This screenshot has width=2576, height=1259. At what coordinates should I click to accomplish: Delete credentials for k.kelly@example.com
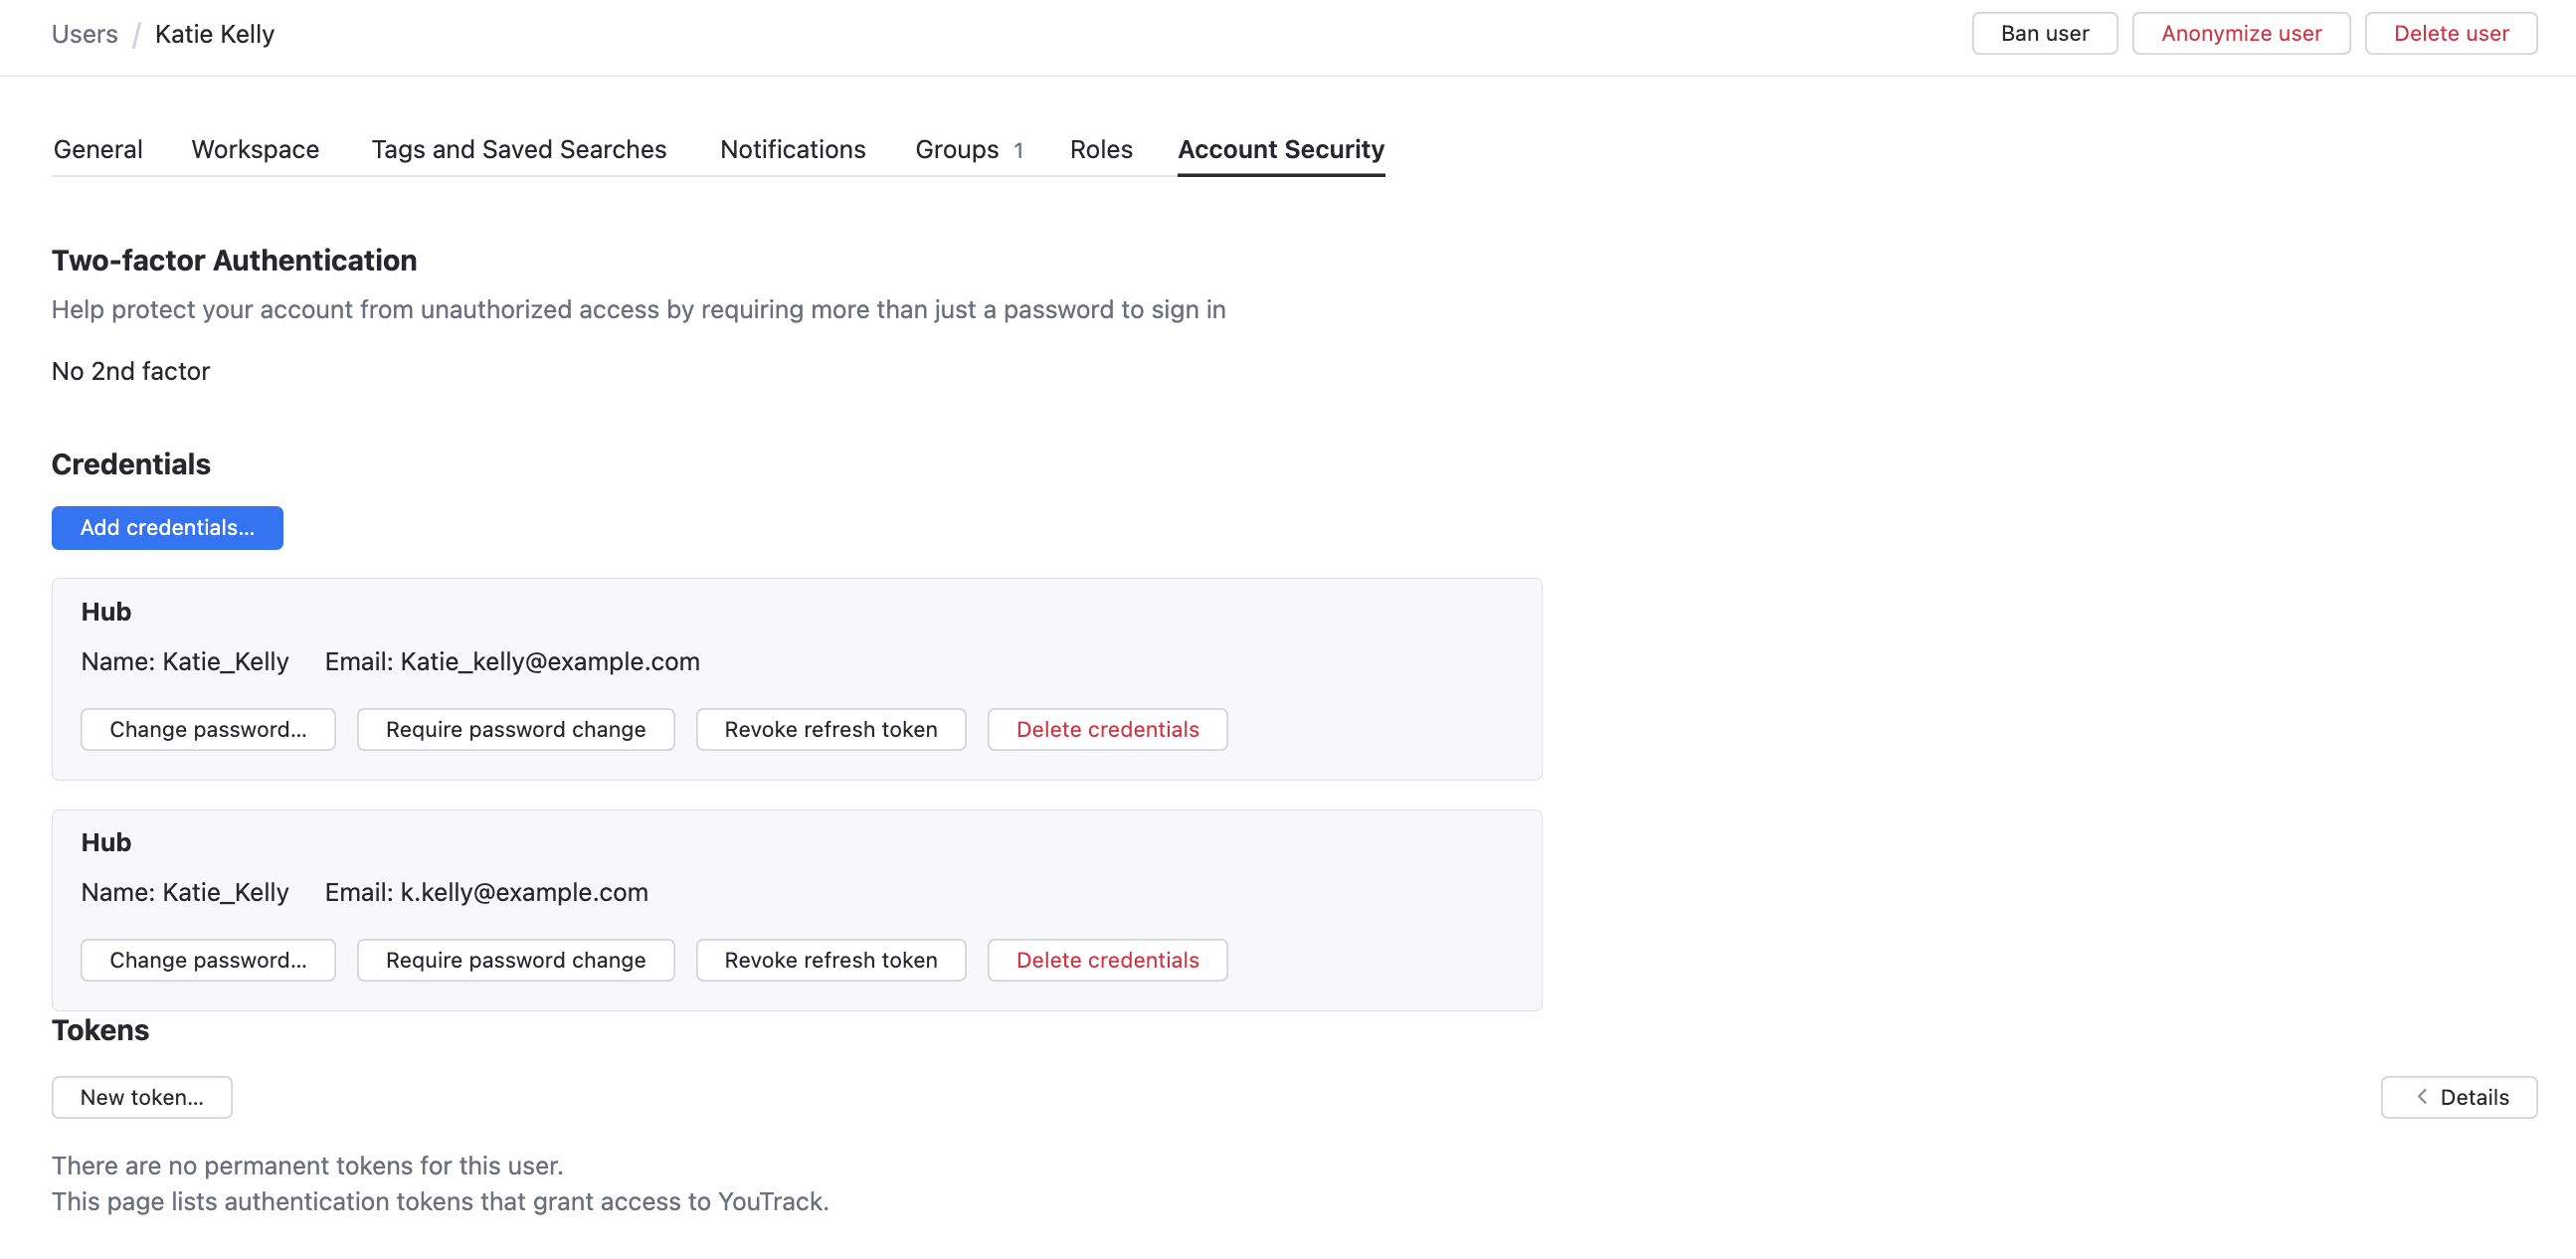coord(1107,959)
